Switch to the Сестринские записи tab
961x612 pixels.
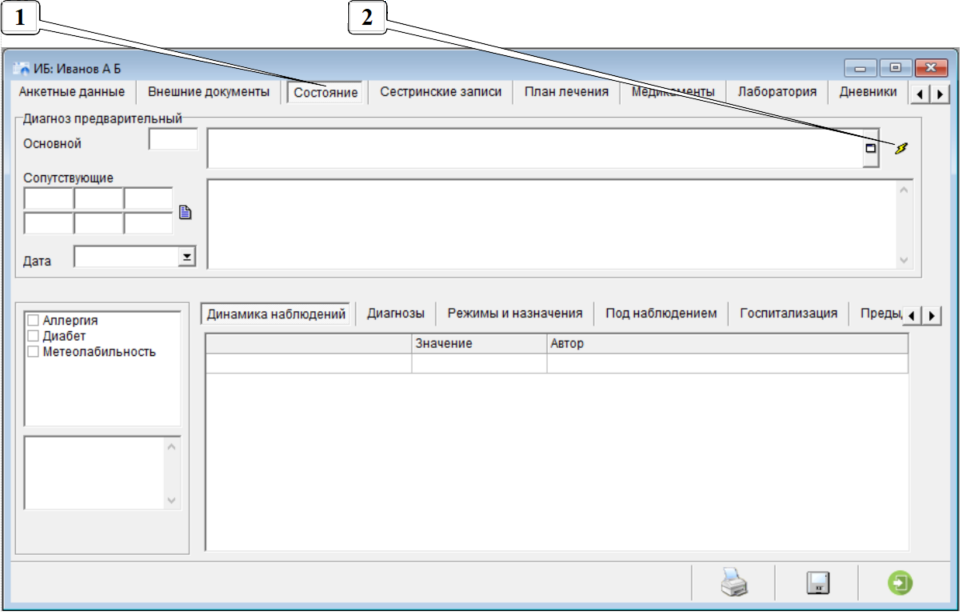(x=440, y=92)
